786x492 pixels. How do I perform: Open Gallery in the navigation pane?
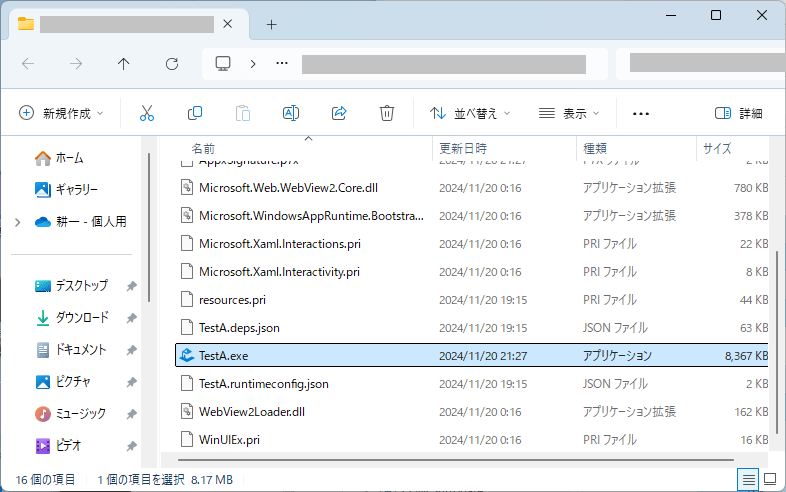click(66, 190)
